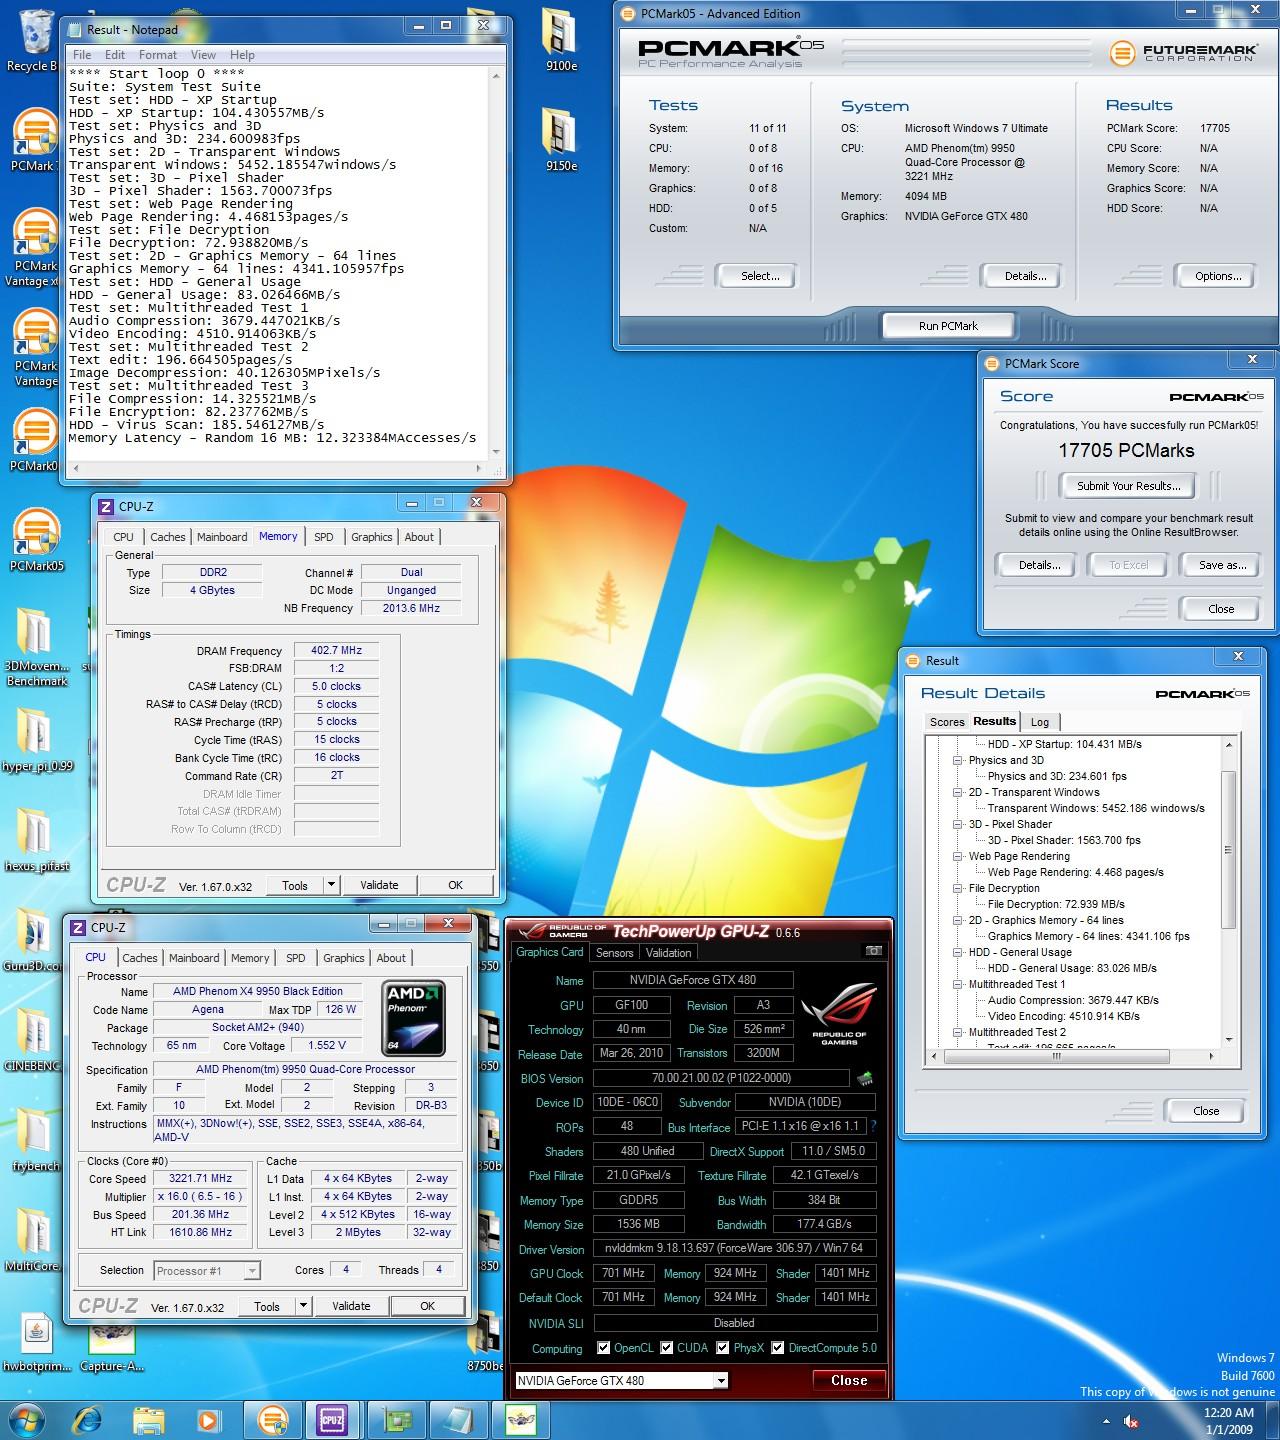Open the NVIDIA GeForce GTX 480 dropdown
Image resolution: width=1280 pixels, height=1440 pixels.
[x=720, y=1380]
